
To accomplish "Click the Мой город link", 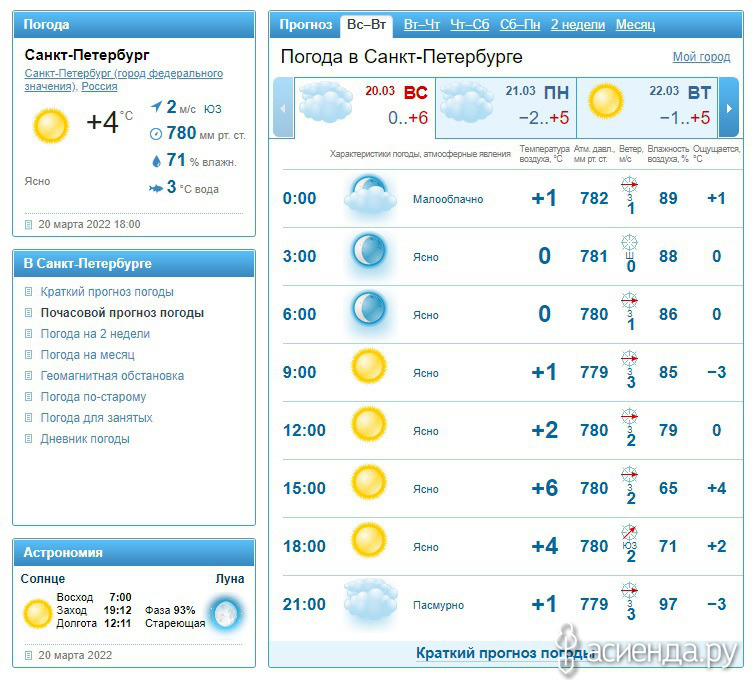I will pyautogui.click(x=702, y=57).
